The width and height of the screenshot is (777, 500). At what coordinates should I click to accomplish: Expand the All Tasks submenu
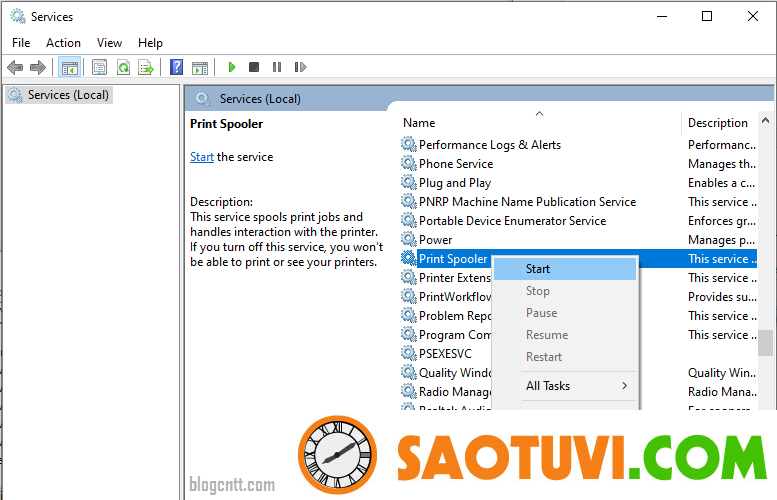(x=565, y=386)
